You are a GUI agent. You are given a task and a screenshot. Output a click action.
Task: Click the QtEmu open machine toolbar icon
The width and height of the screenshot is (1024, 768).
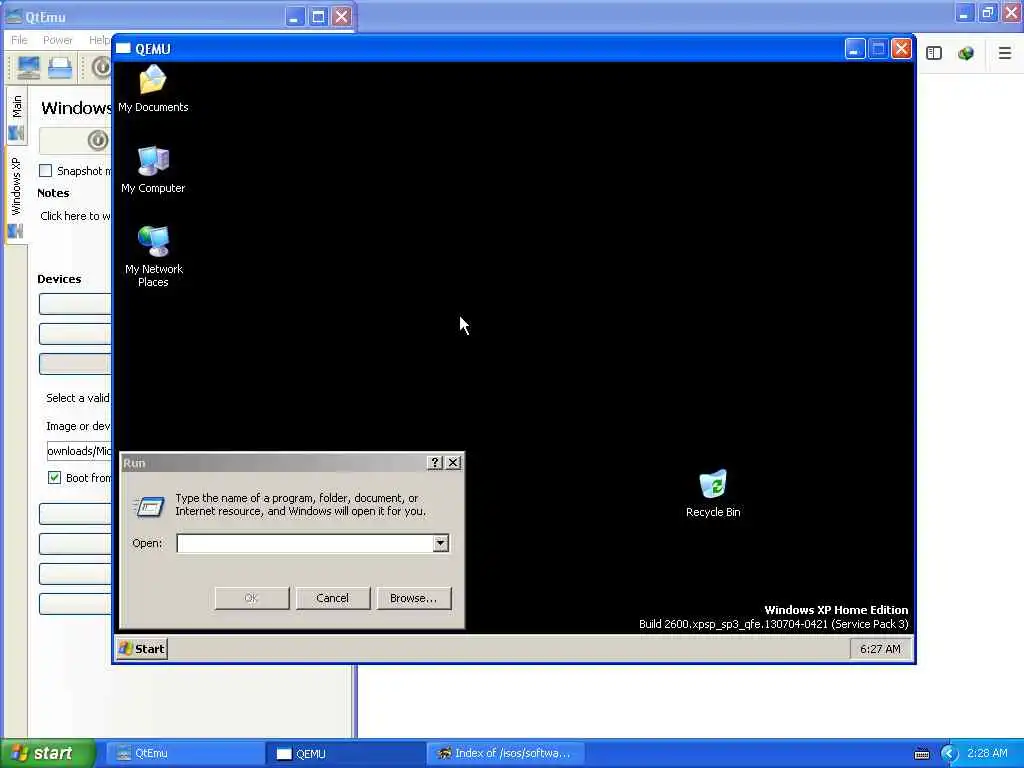click(60, 68)
